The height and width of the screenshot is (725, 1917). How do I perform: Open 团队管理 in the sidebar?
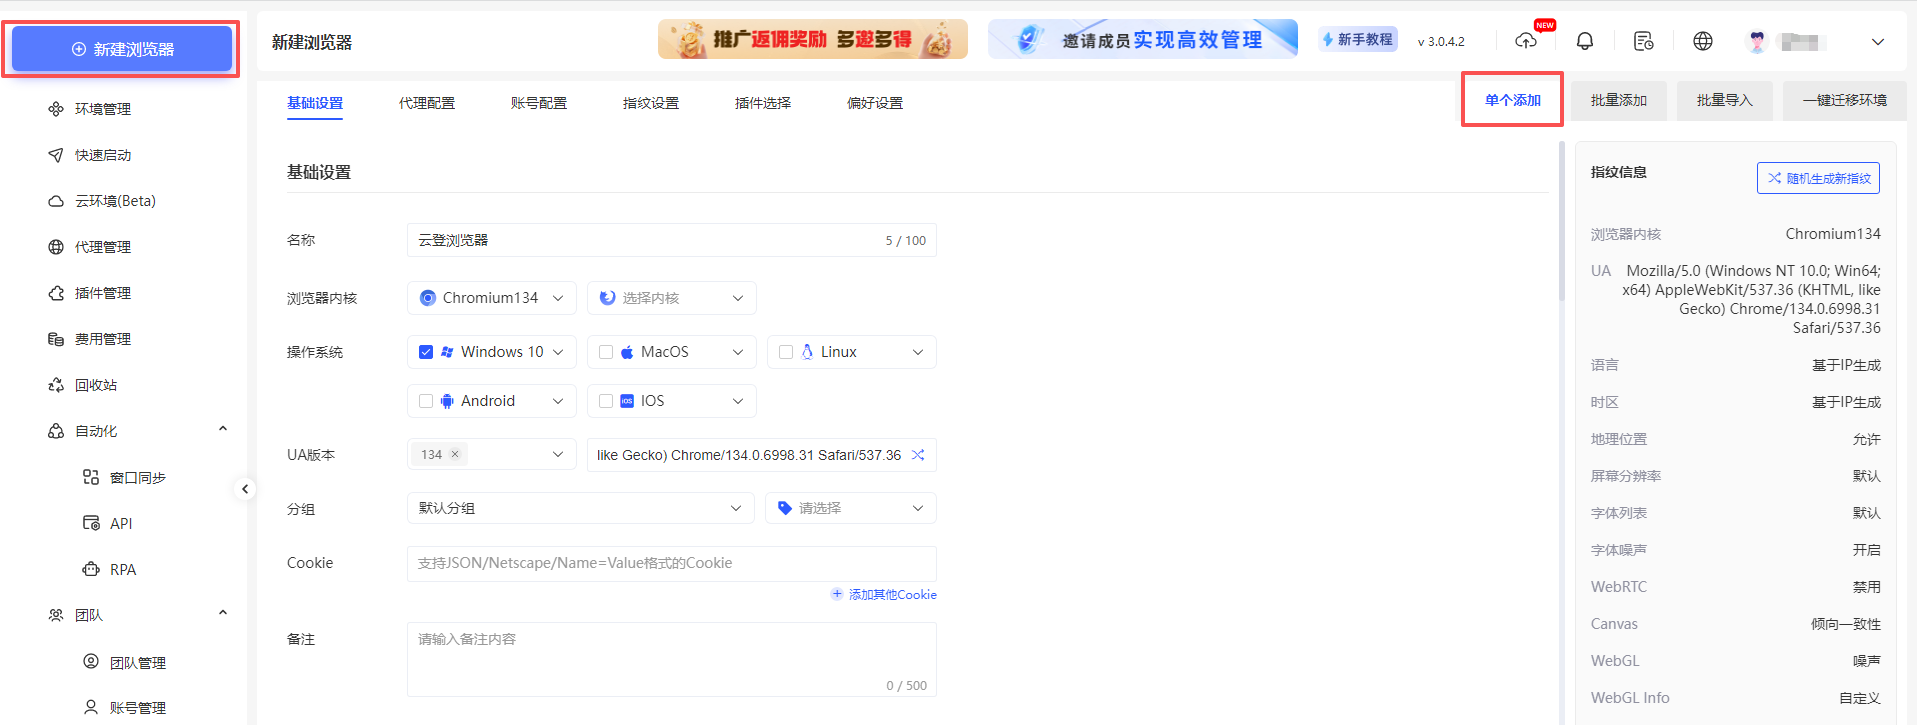click(x=125, y=662)
